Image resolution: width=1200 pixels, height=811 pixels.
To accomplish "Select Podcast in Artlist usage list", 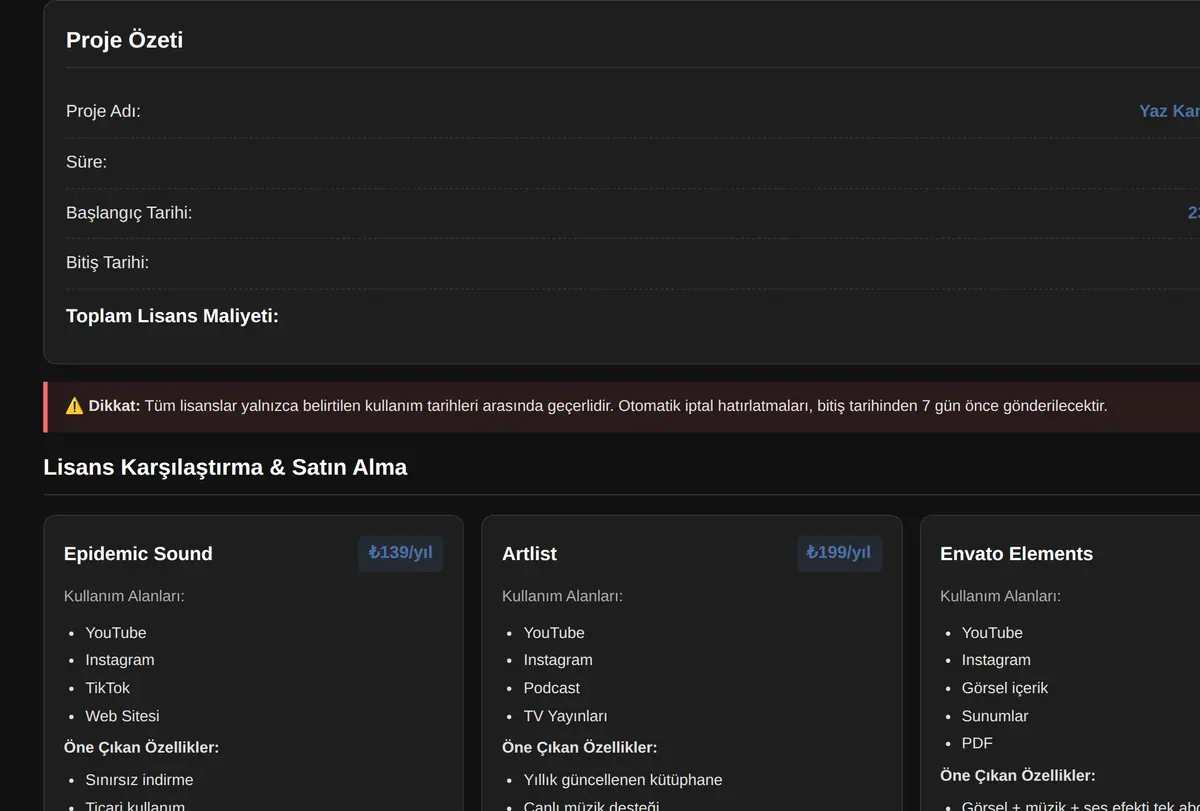I will click(x=551, y=688).
